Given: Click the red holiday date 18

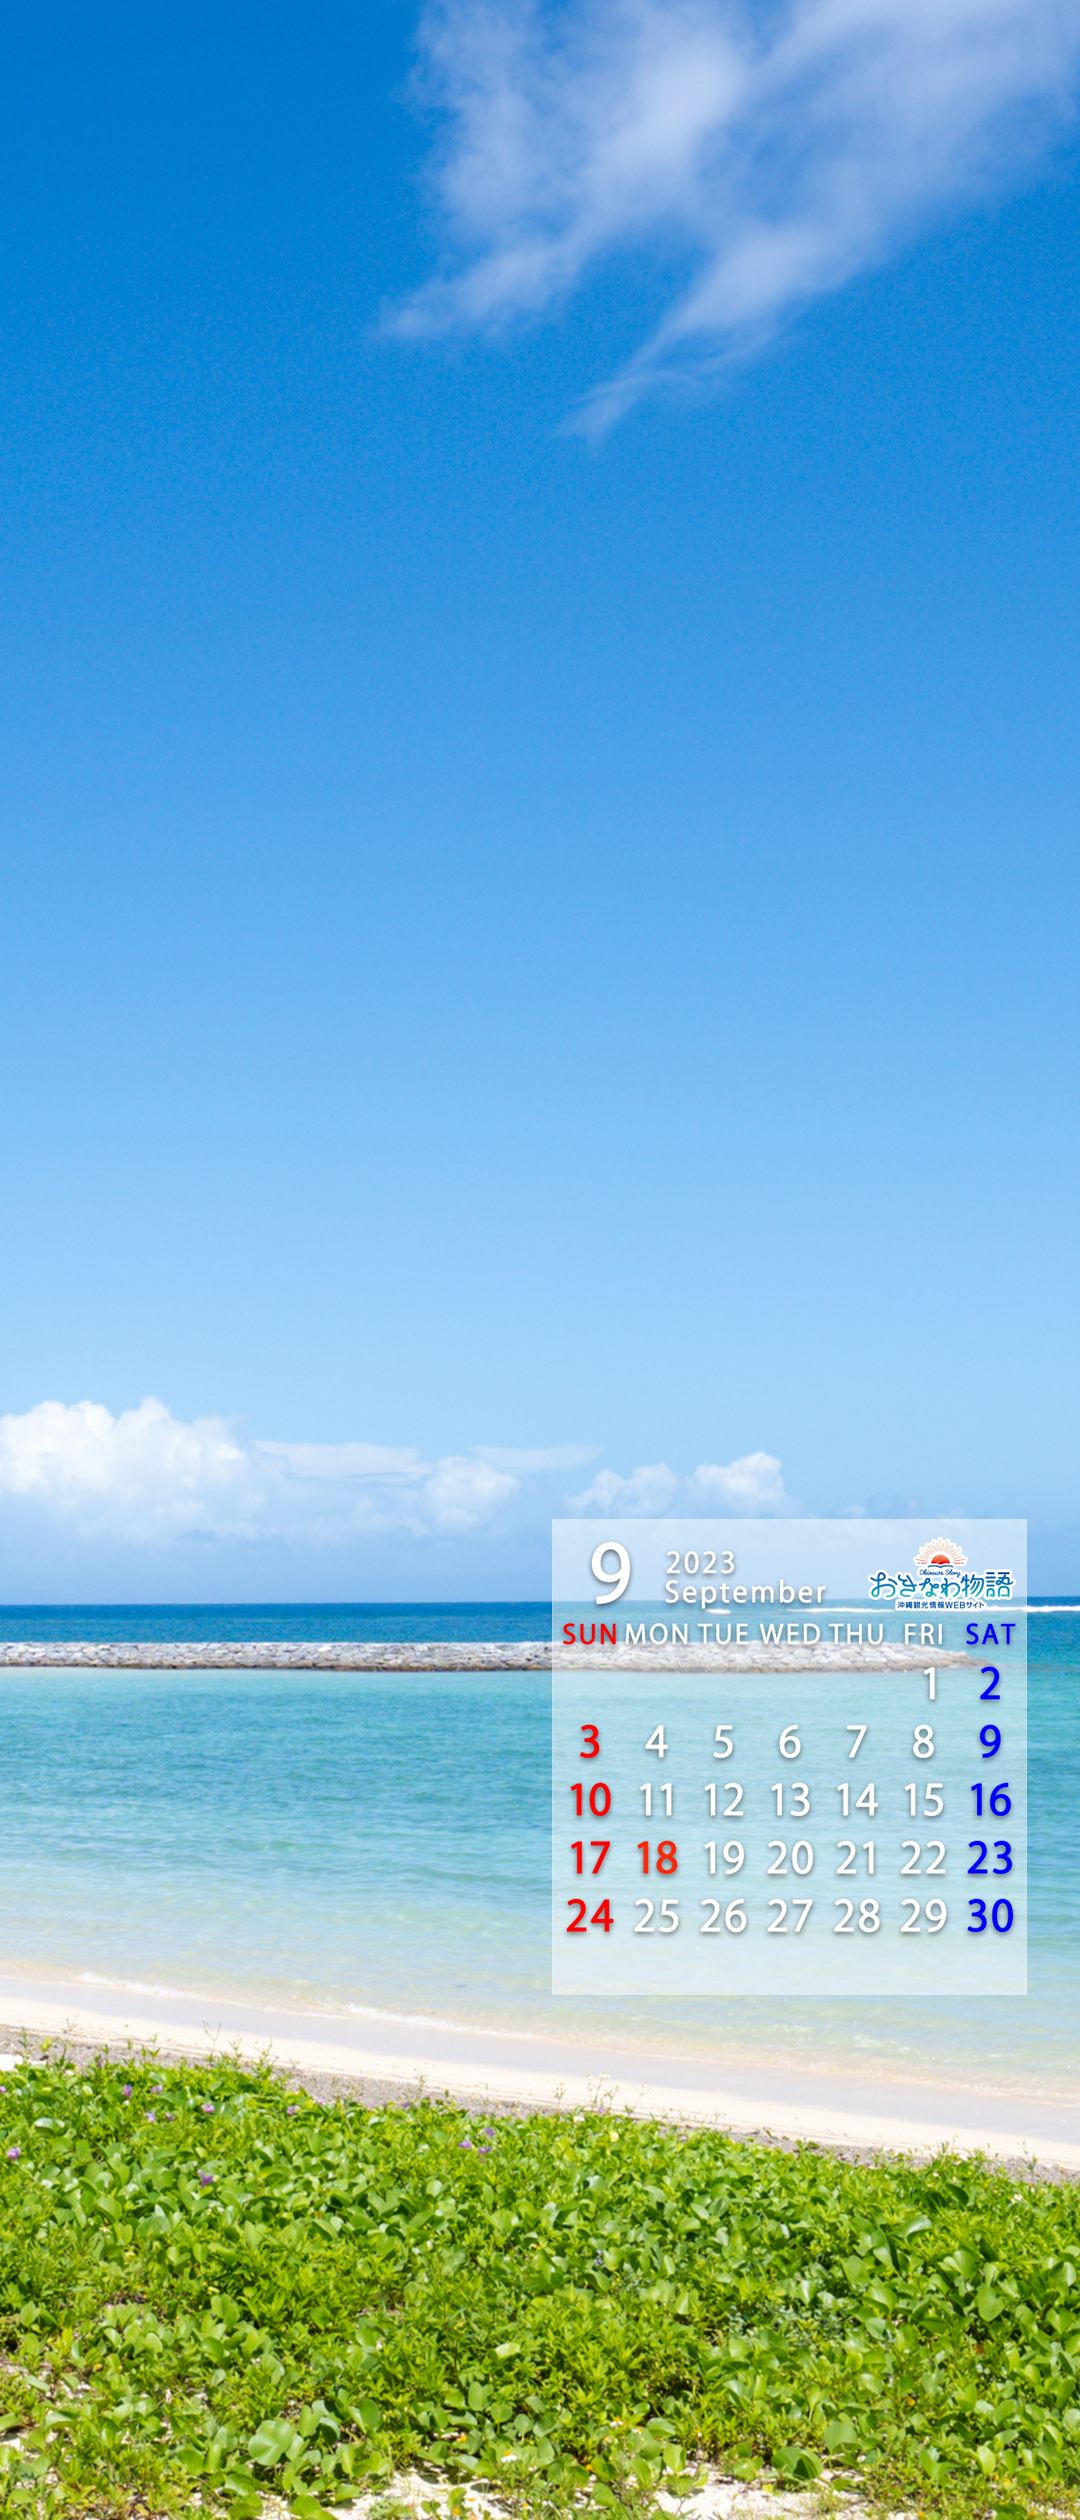Looking at the screenshot, I should 657,1859.
